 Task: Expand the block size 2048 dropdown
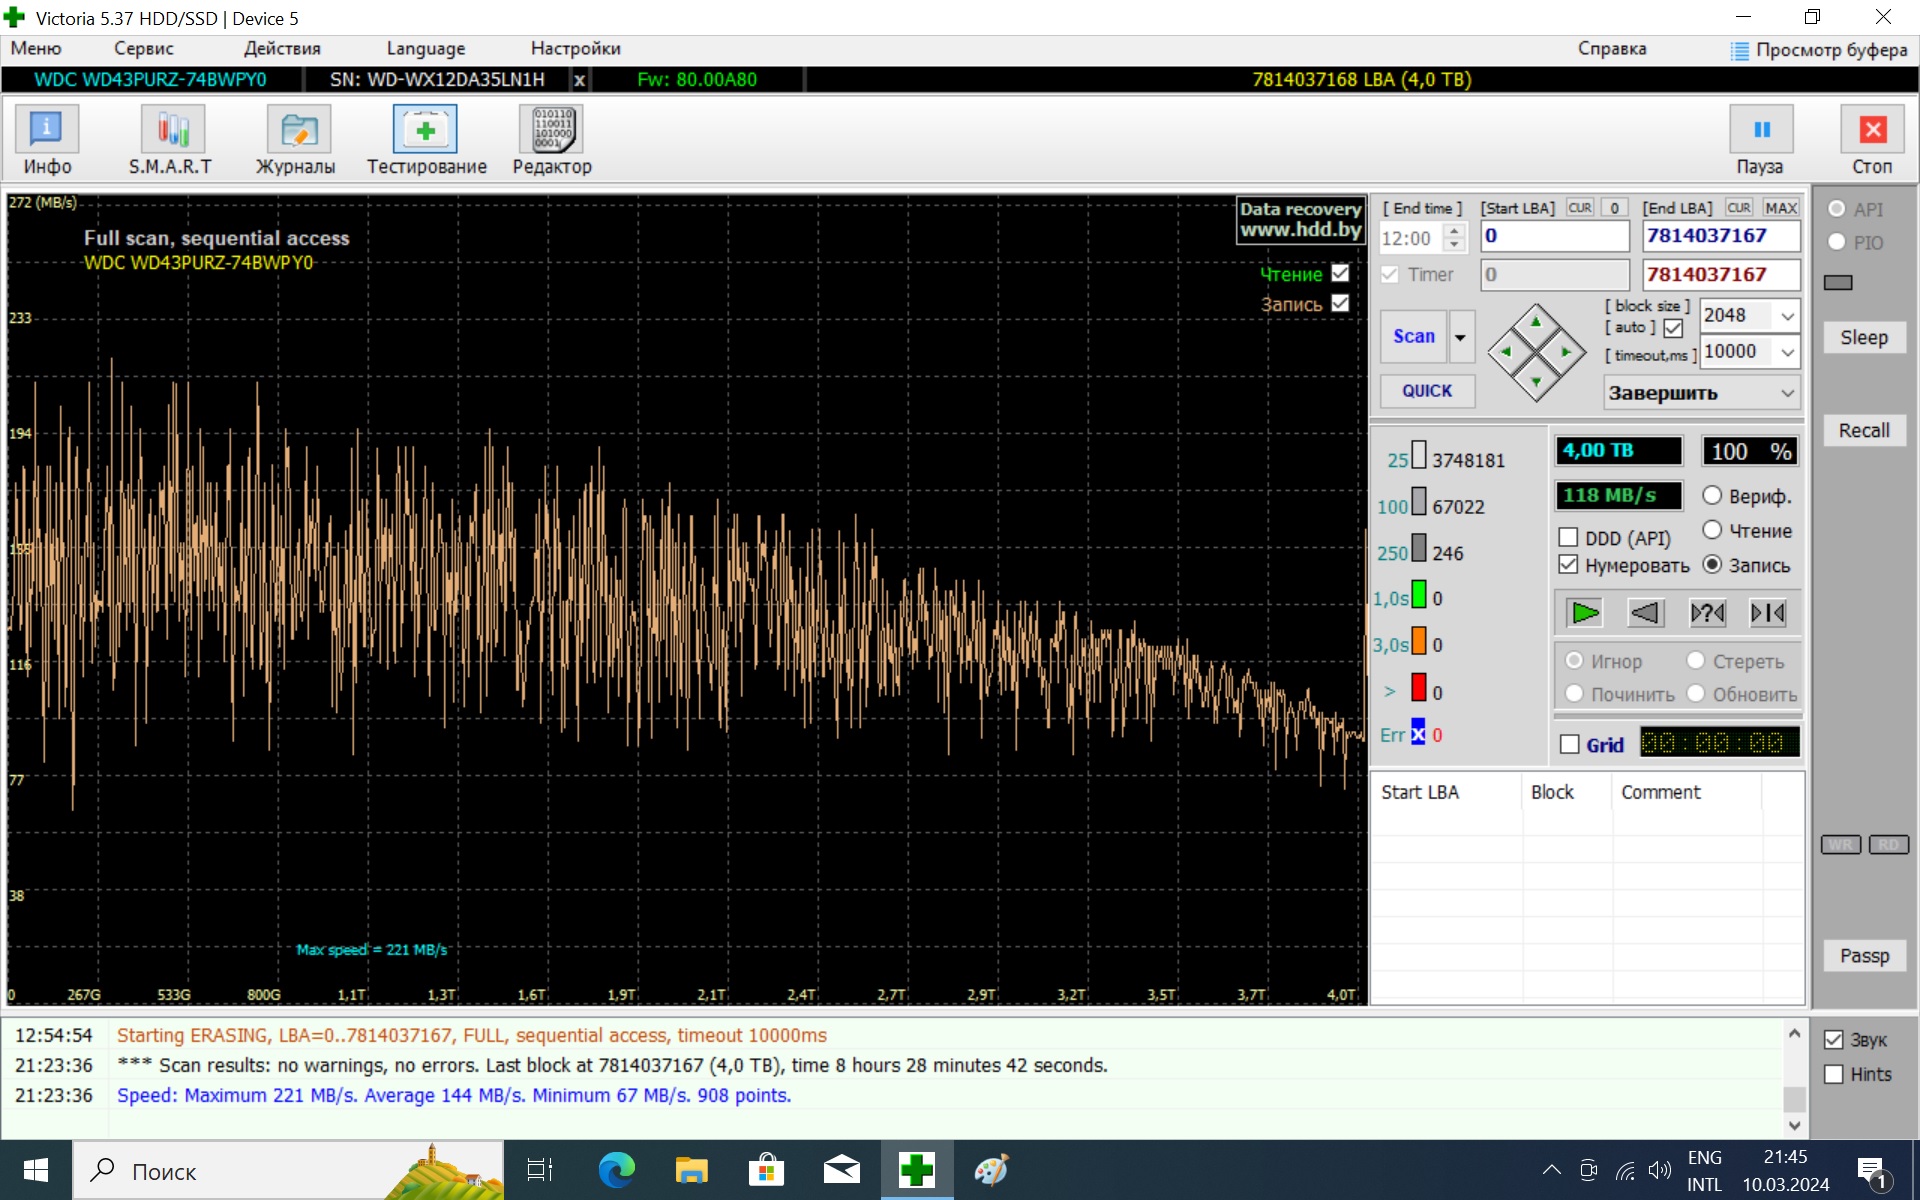[x=1786, y=316]
